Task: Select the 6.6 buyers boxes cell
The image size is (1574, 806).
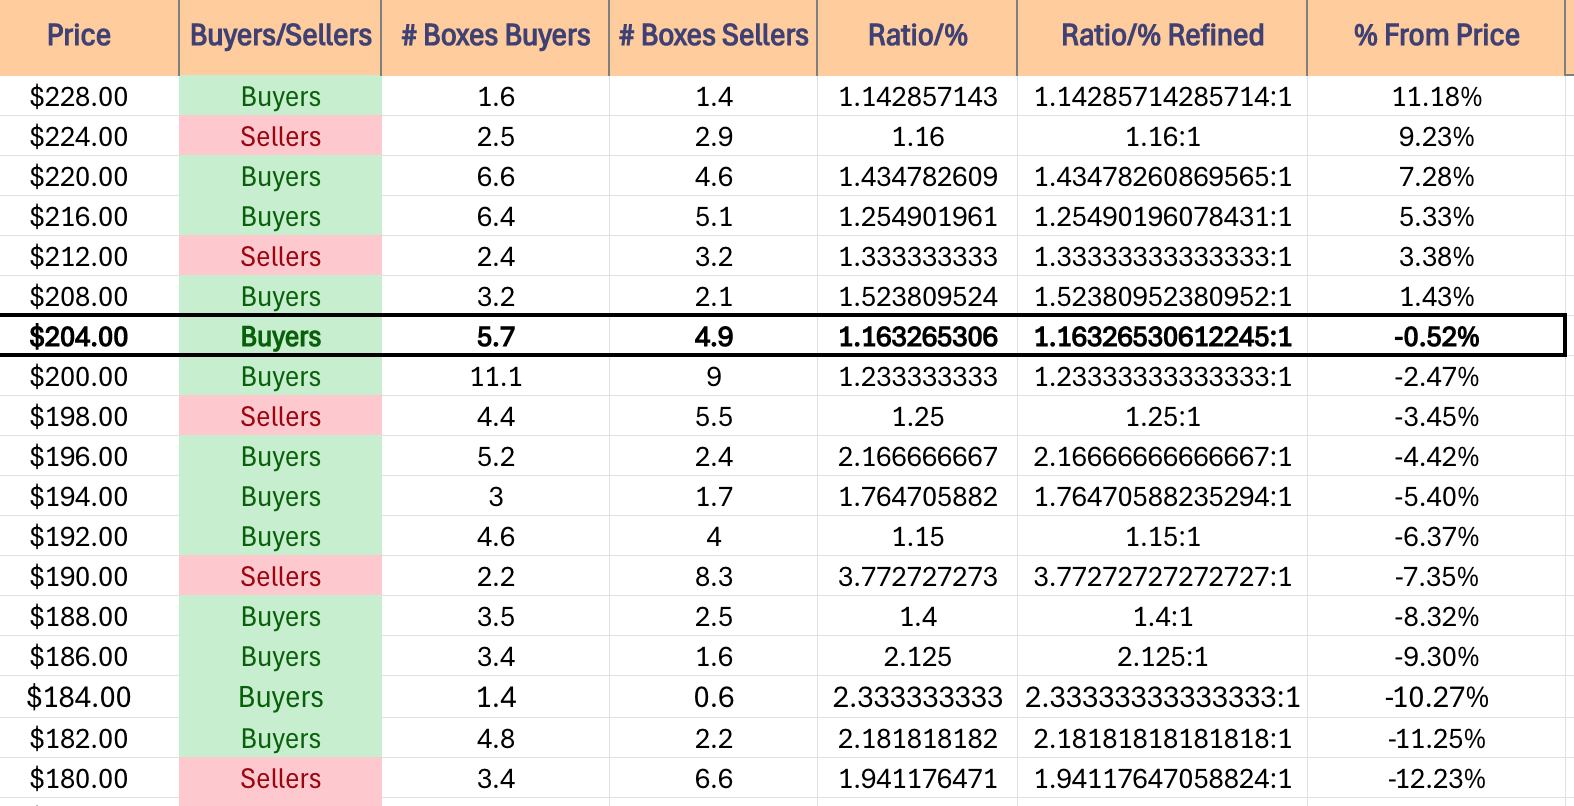Action: 495,177
